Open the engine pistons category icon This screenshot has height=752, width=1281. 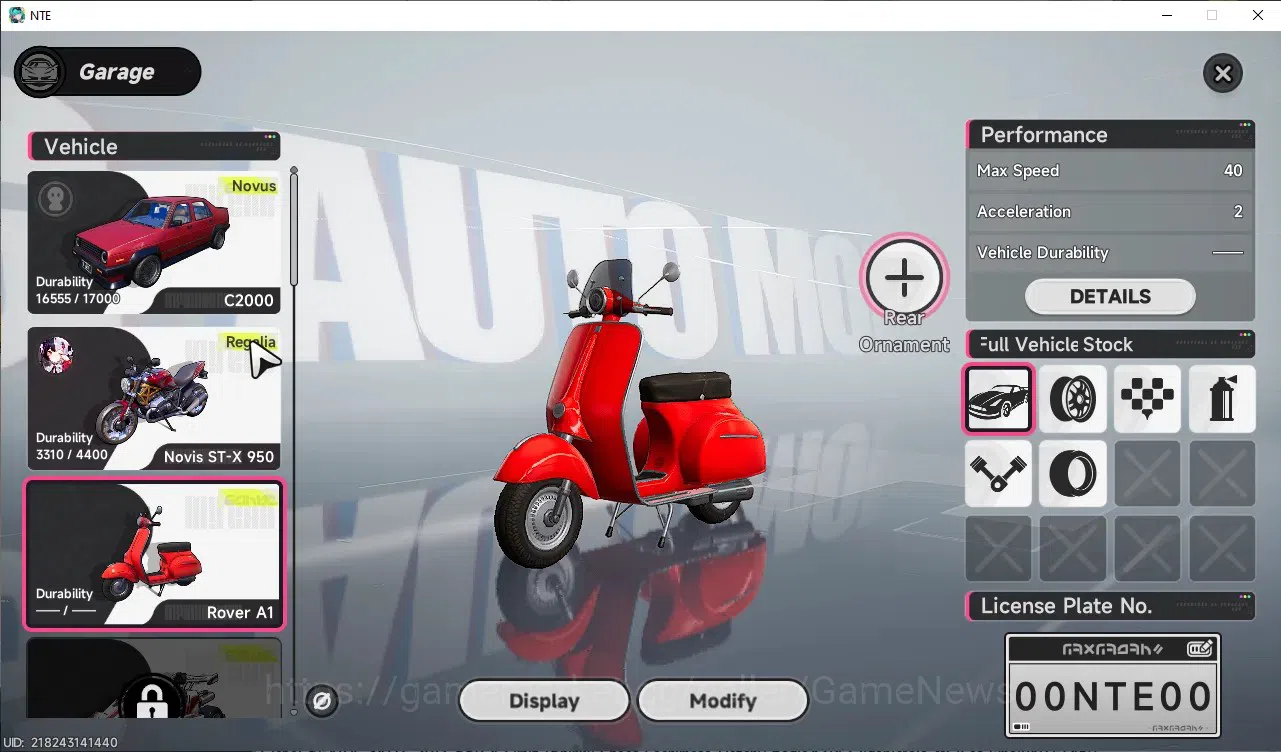[x=998, y=474]
